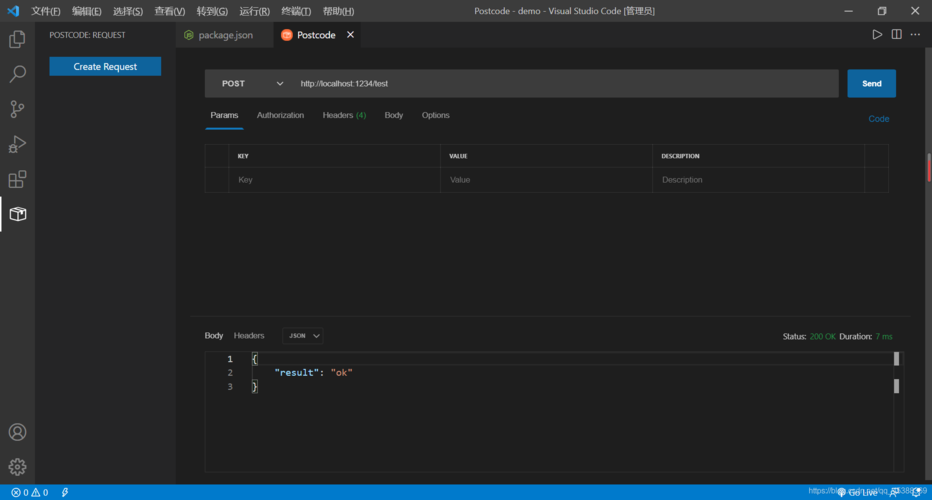Open the Search view in activity bar
The image size is (932, 500).
pos(17,74)
